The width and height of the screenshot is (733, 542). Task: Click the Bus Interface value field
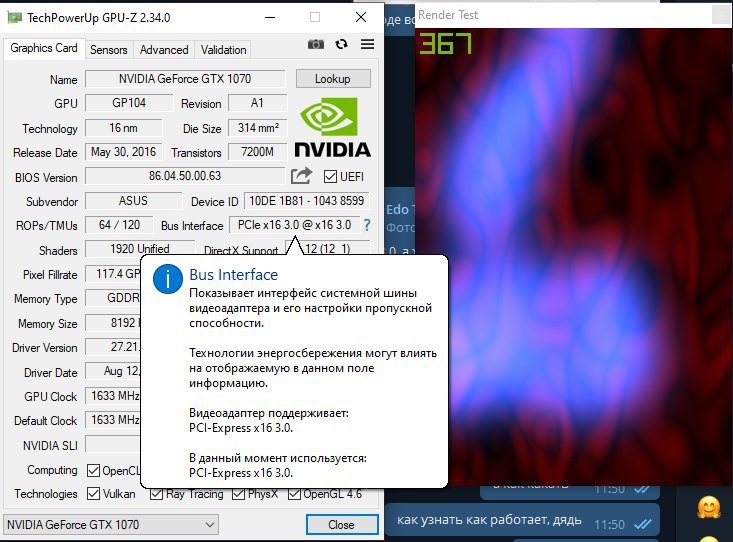294,225
